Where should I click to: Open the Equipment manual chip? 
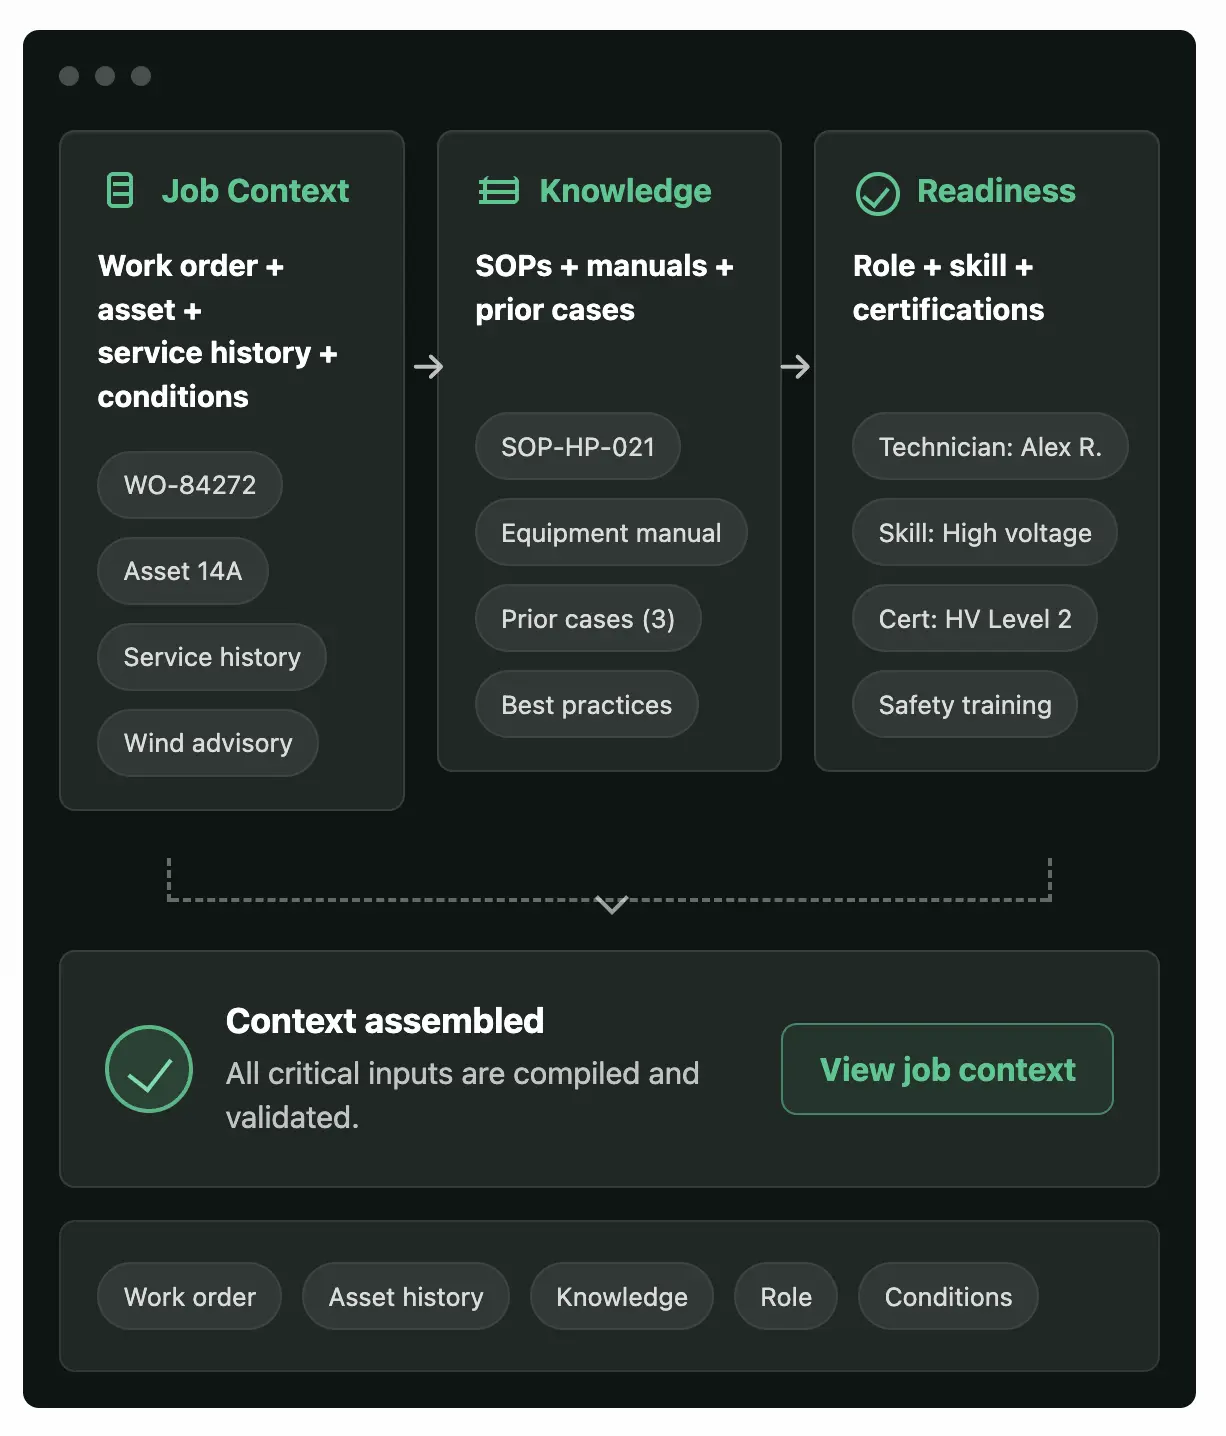pyautogui.click(x=611, y=532)
